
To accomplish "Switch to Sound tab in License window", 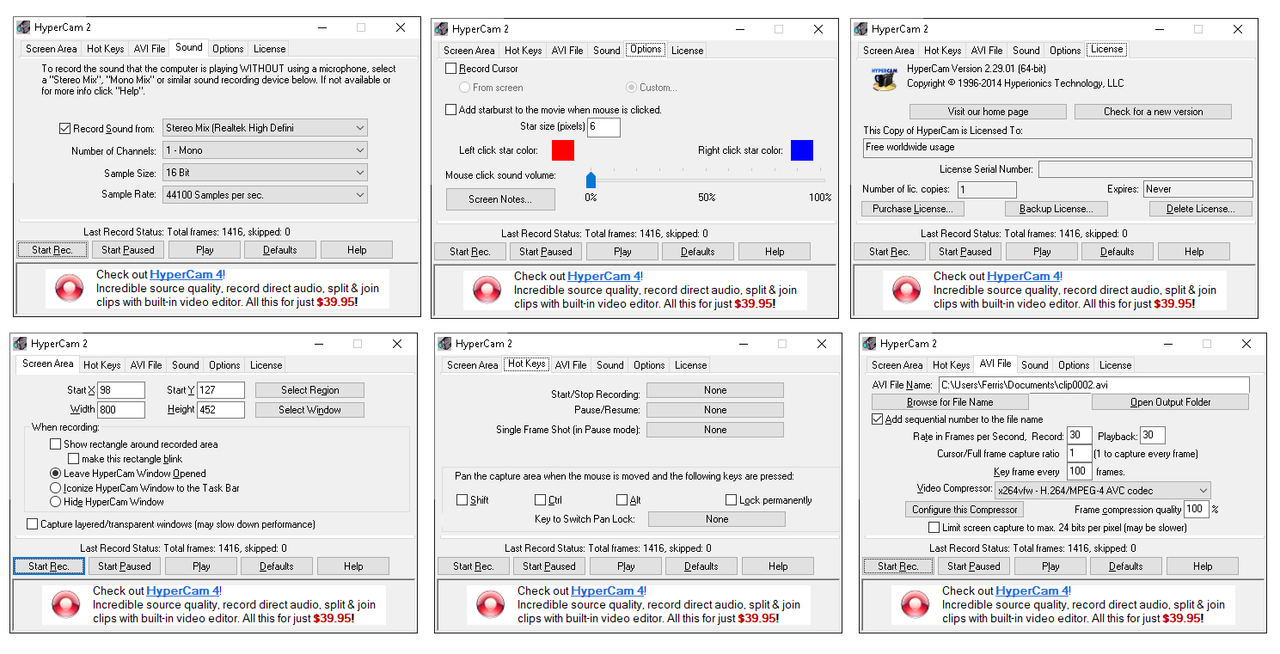I will click(x=1026, y=50).
